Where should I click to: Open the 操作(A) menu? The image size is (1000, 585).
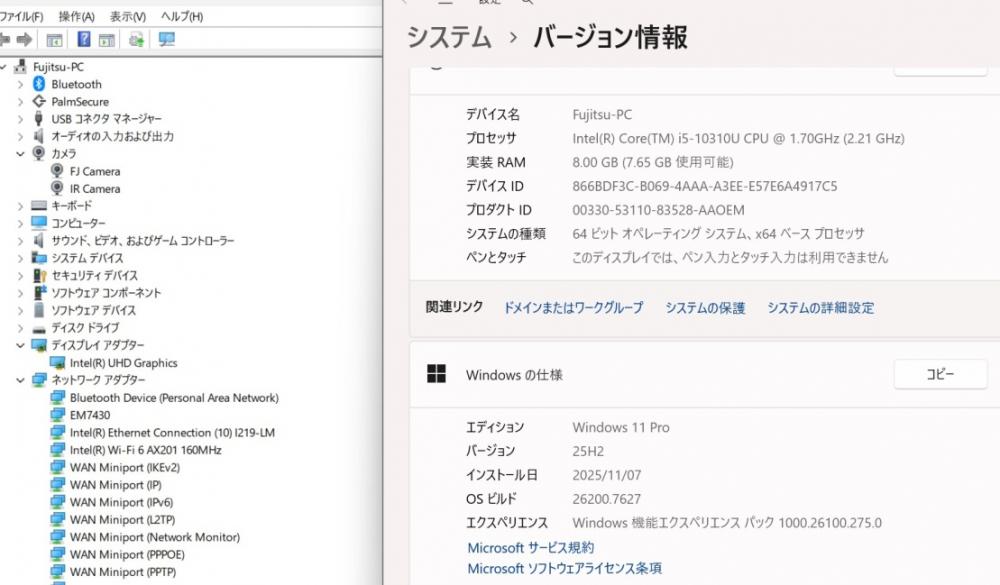coord(76,17)
